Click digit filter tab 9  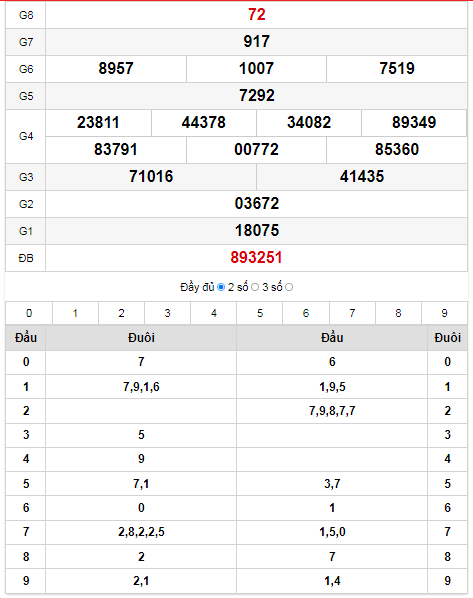444,313
